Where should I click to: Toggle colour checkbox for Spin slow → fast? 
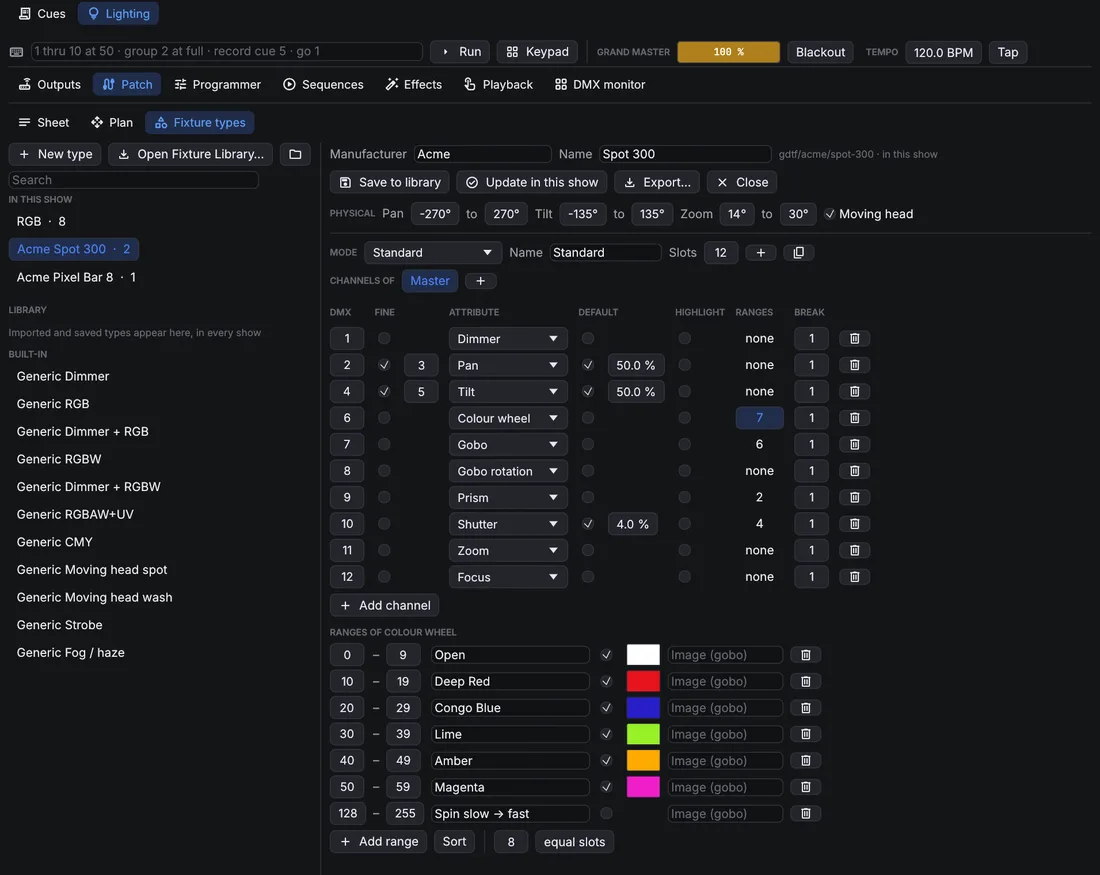pos(606,814)
